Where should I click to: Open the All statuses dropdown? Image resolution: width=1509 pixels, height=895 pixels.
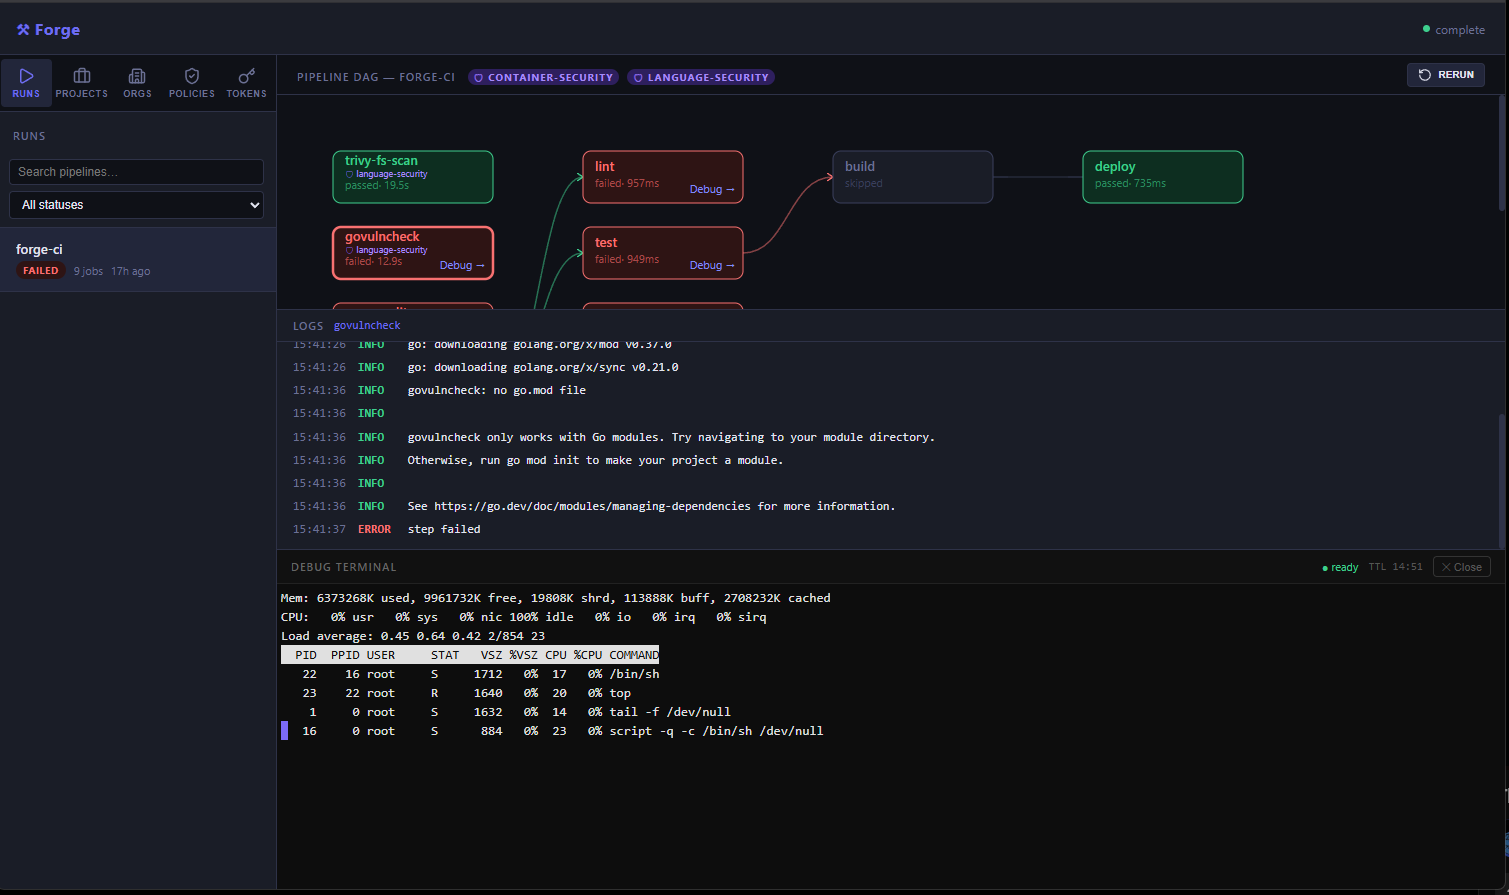[137, 205]
